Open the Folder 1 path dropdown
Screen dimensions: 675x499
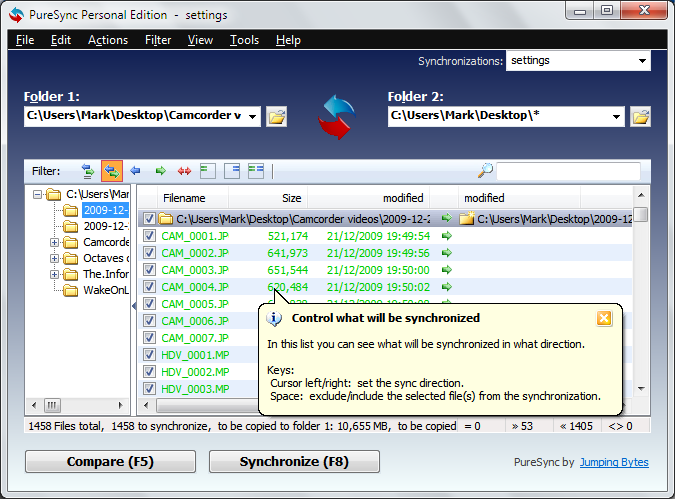point(252,117)
